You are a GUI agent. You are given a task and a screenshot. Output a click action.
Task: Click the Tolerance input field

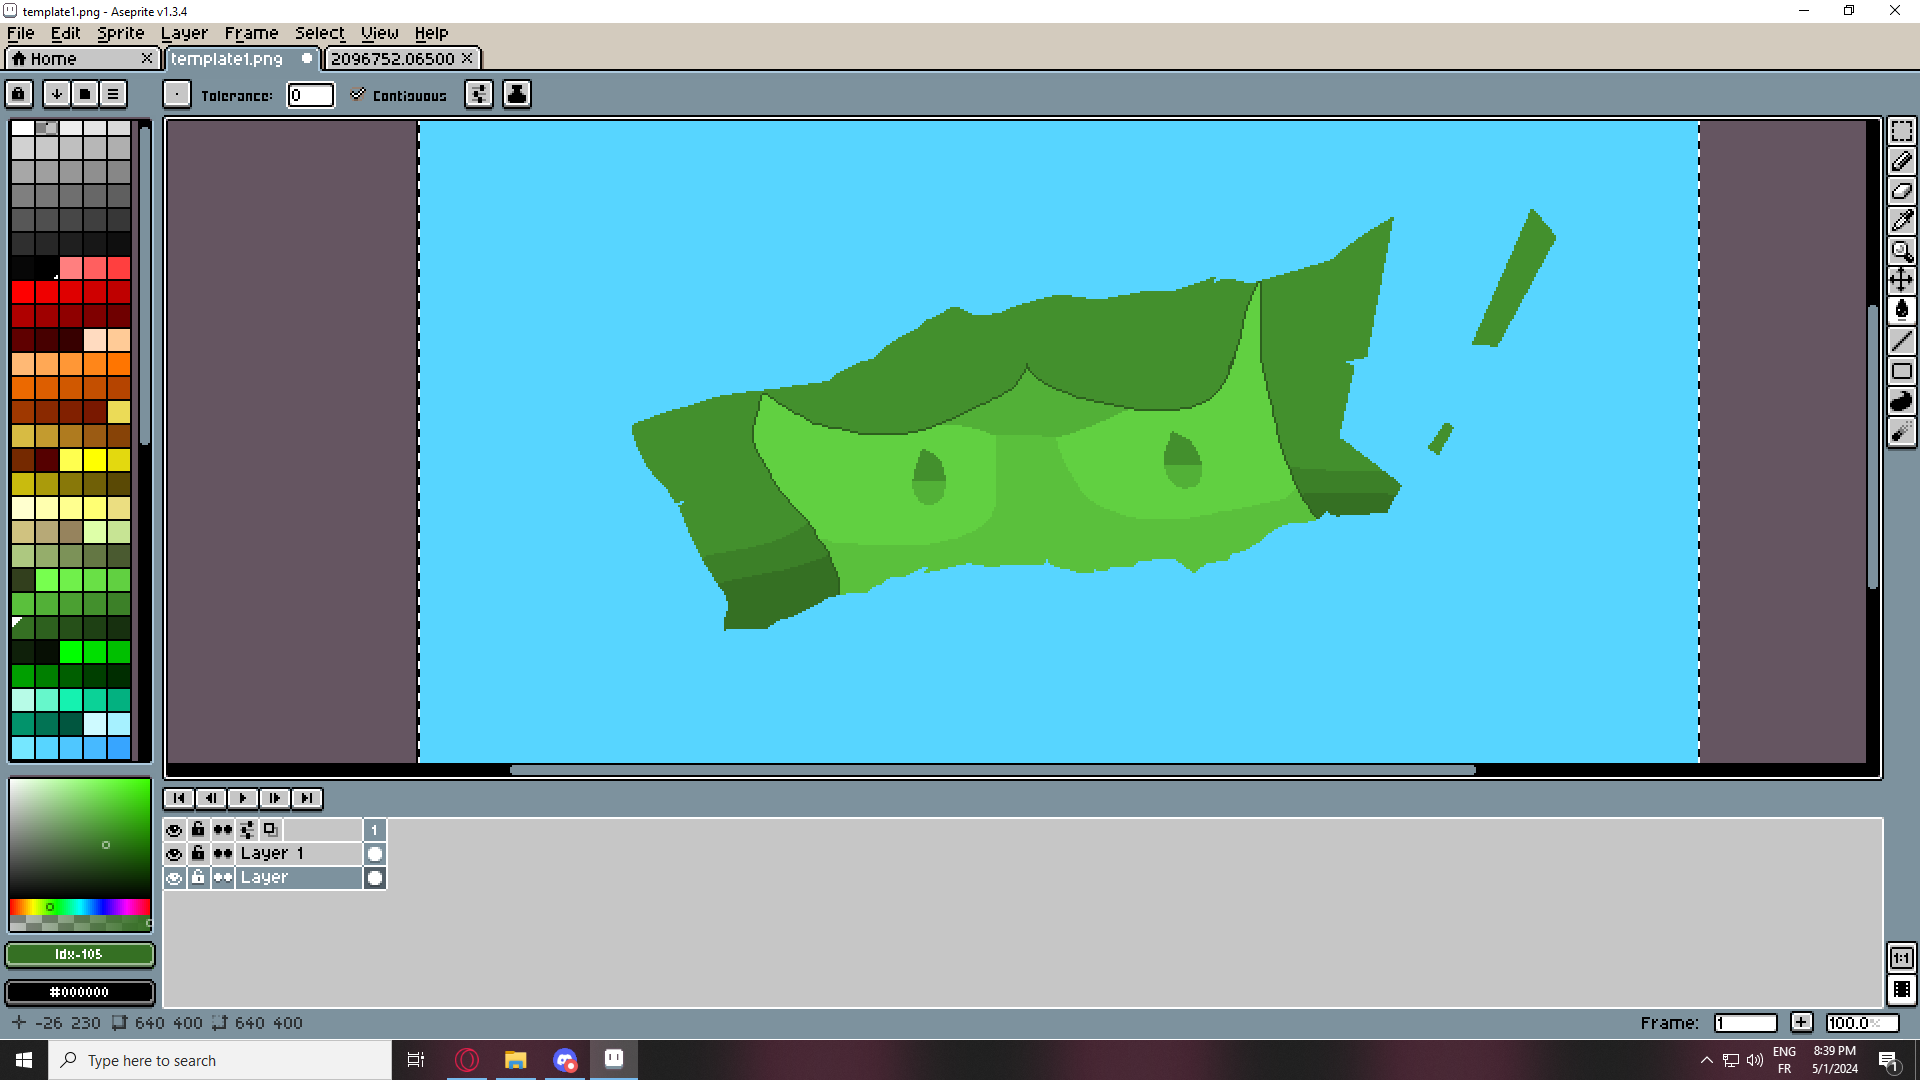(310, 95)
